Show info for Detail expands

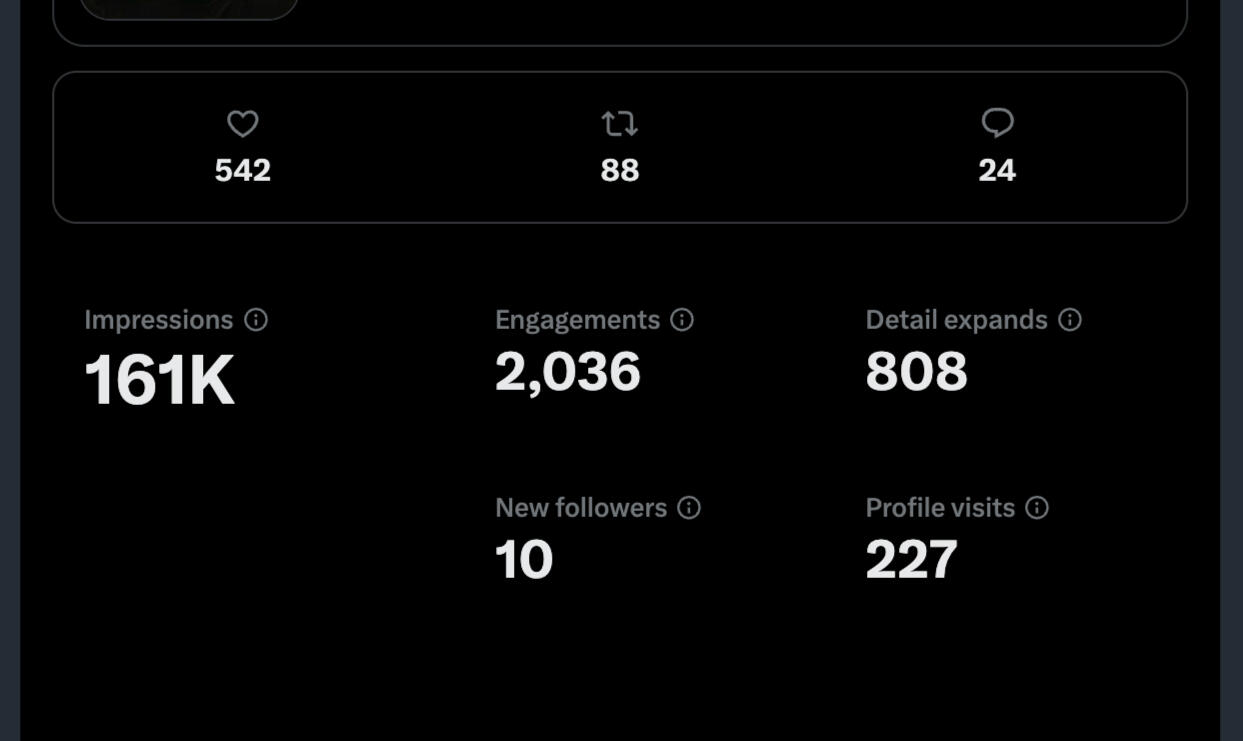click(1070, 320)
